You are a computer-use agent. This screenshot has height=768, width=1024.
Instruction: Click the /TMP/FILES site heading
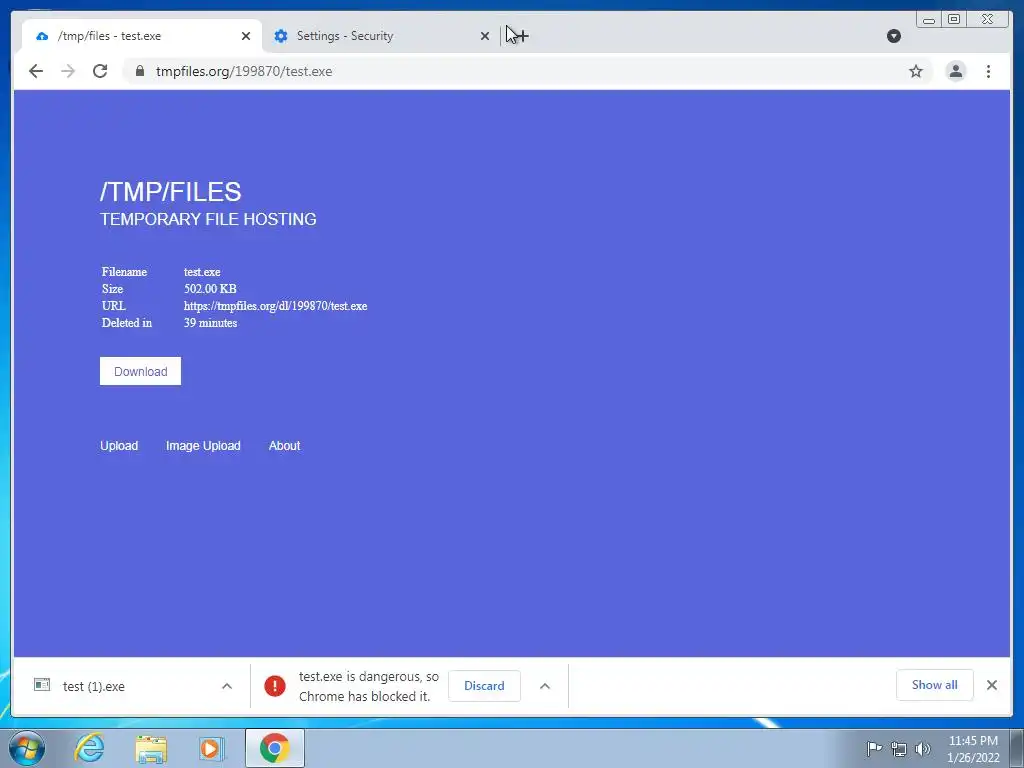pyautogui.click(x=170, y=191)
